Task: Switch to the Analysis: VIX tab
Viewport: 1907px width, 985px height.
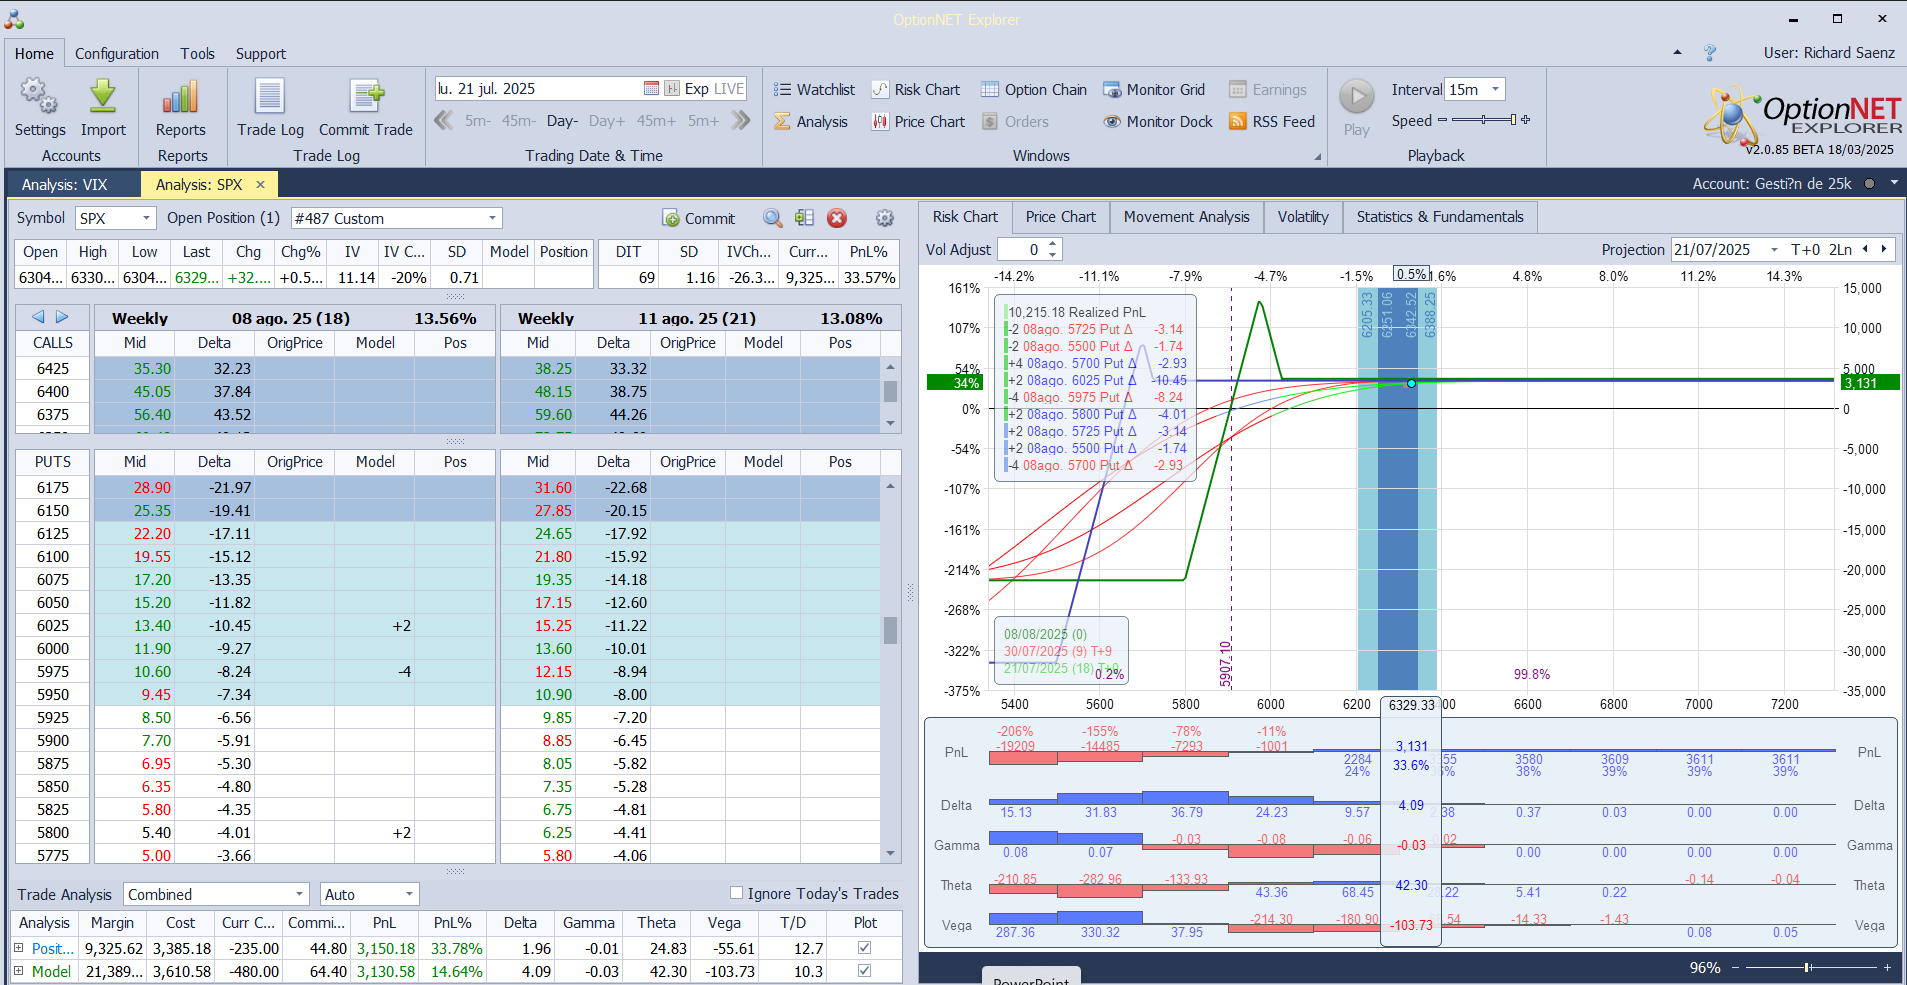Action: pos(64,185)
